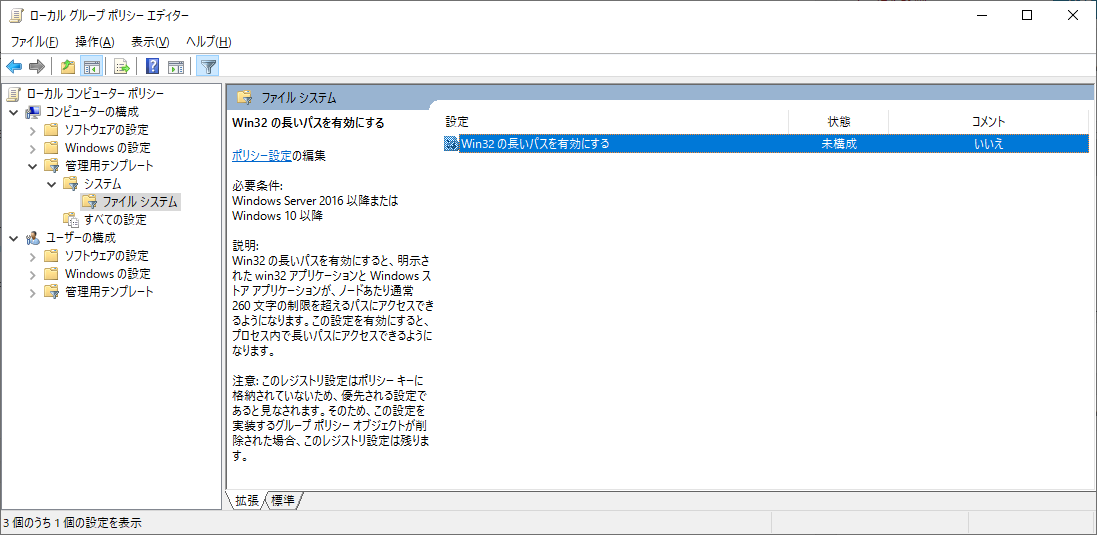The width and height of the screenshot is (1097, 535).
Task: Go up one level with folder icon
Action: [x=67, y=67]
